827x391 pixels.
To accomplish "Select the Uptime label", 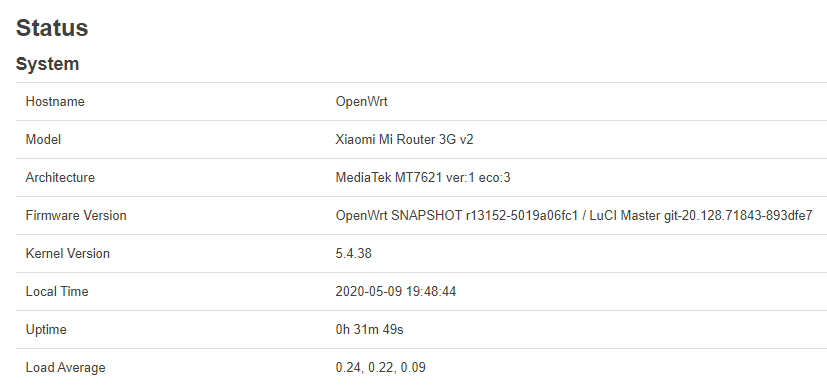I will 46,329.
